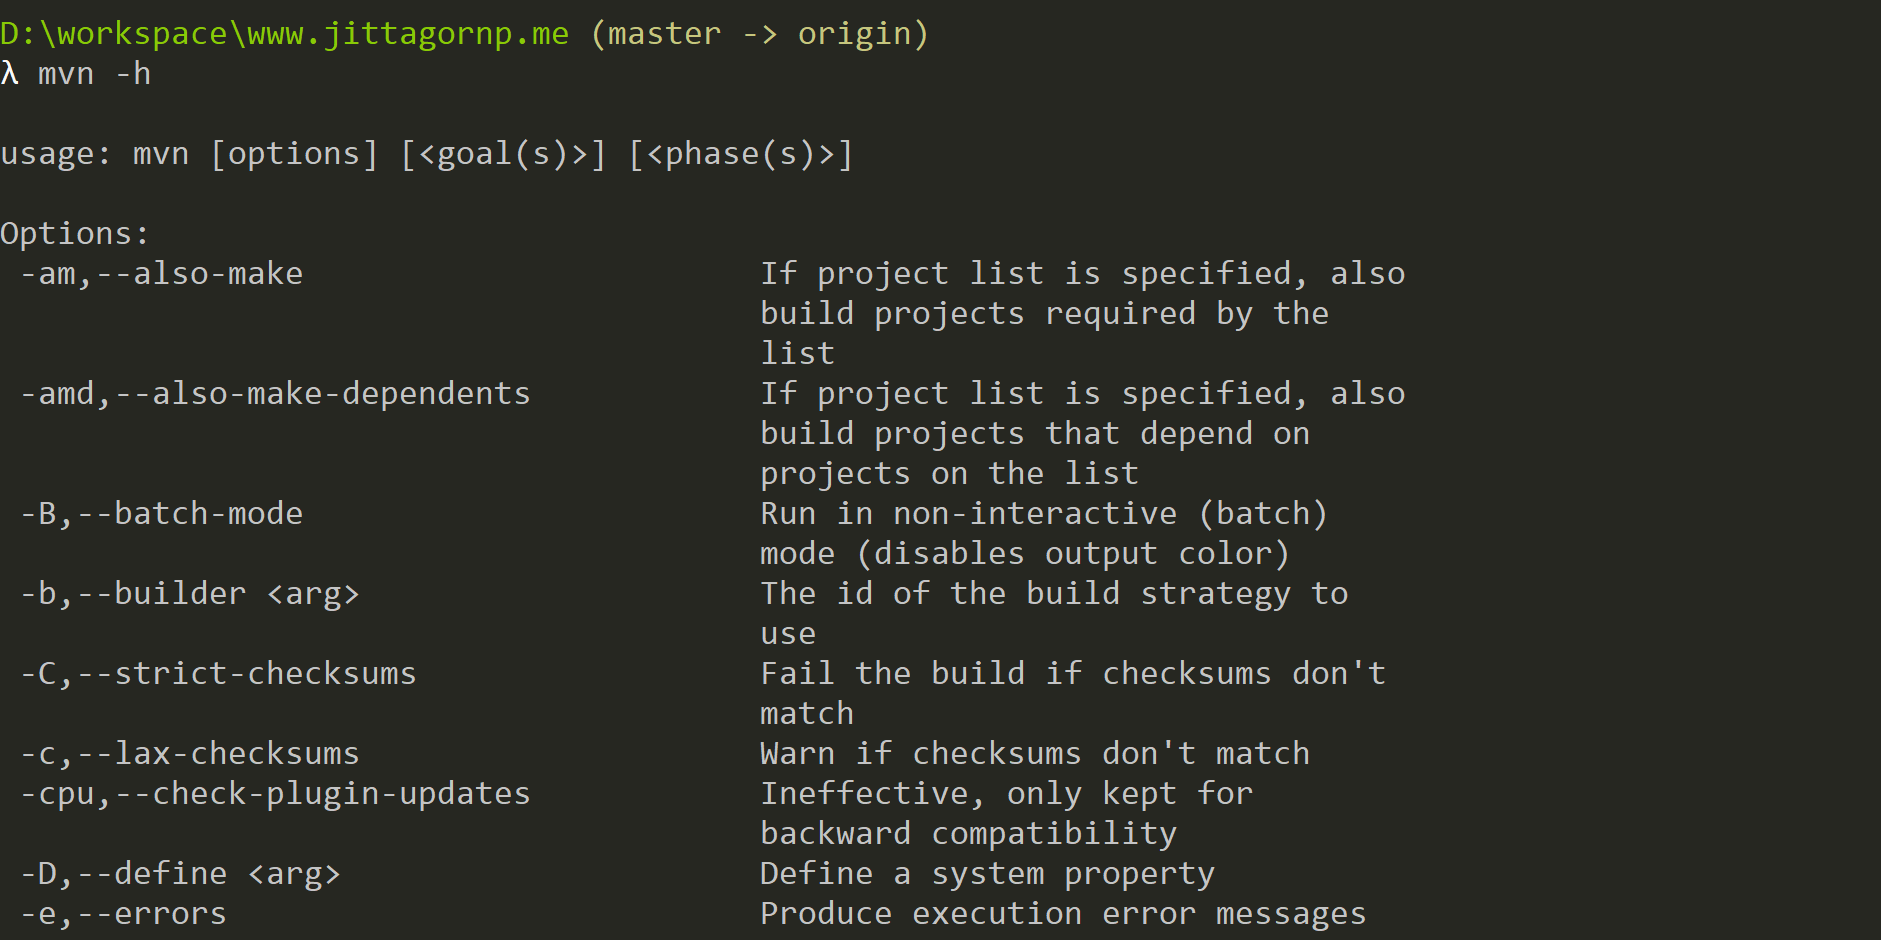Click the "-am,--also-make" option text
The width and height of the screenshot is (1881, 940).
click(x=161, y=274)
